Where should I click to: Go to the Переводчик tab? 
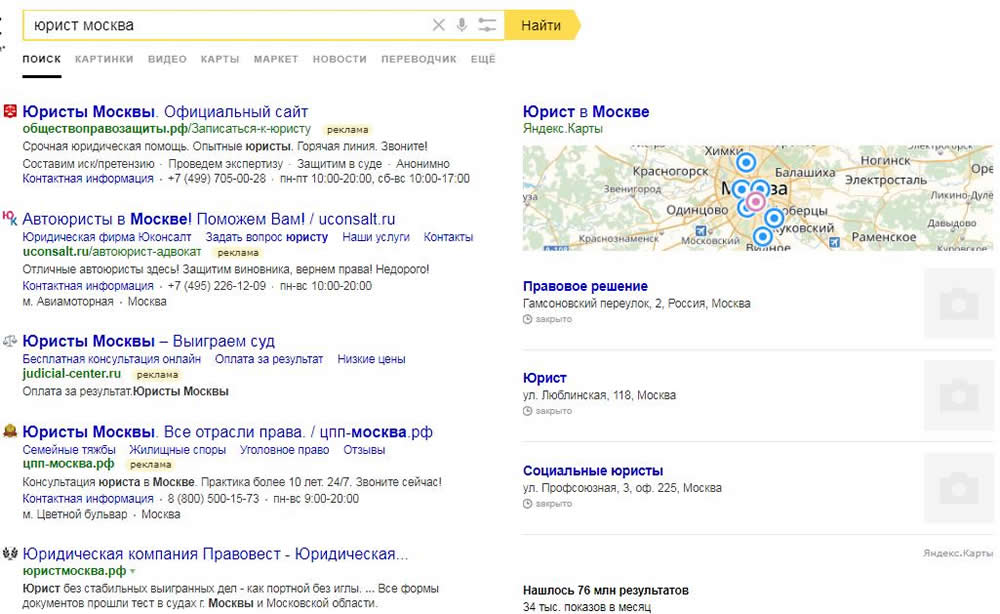coord(418,59)
